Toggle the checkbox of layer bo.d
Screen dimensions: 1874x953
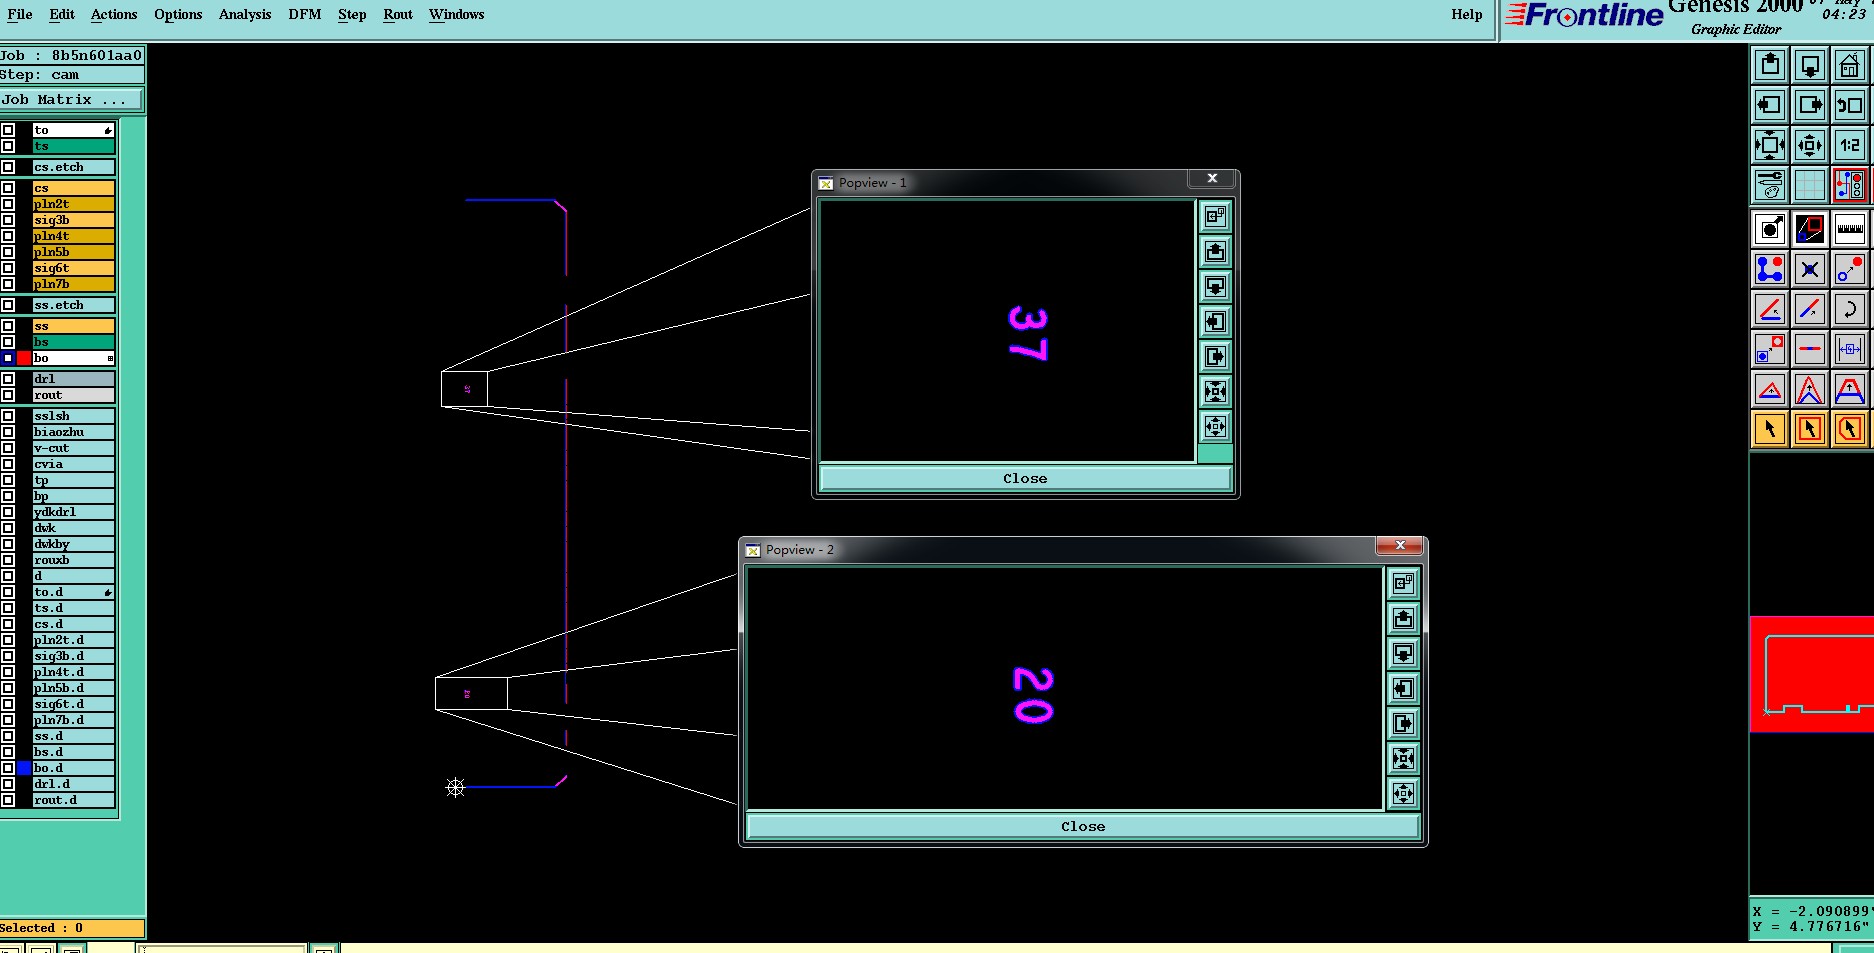(8, 768)
